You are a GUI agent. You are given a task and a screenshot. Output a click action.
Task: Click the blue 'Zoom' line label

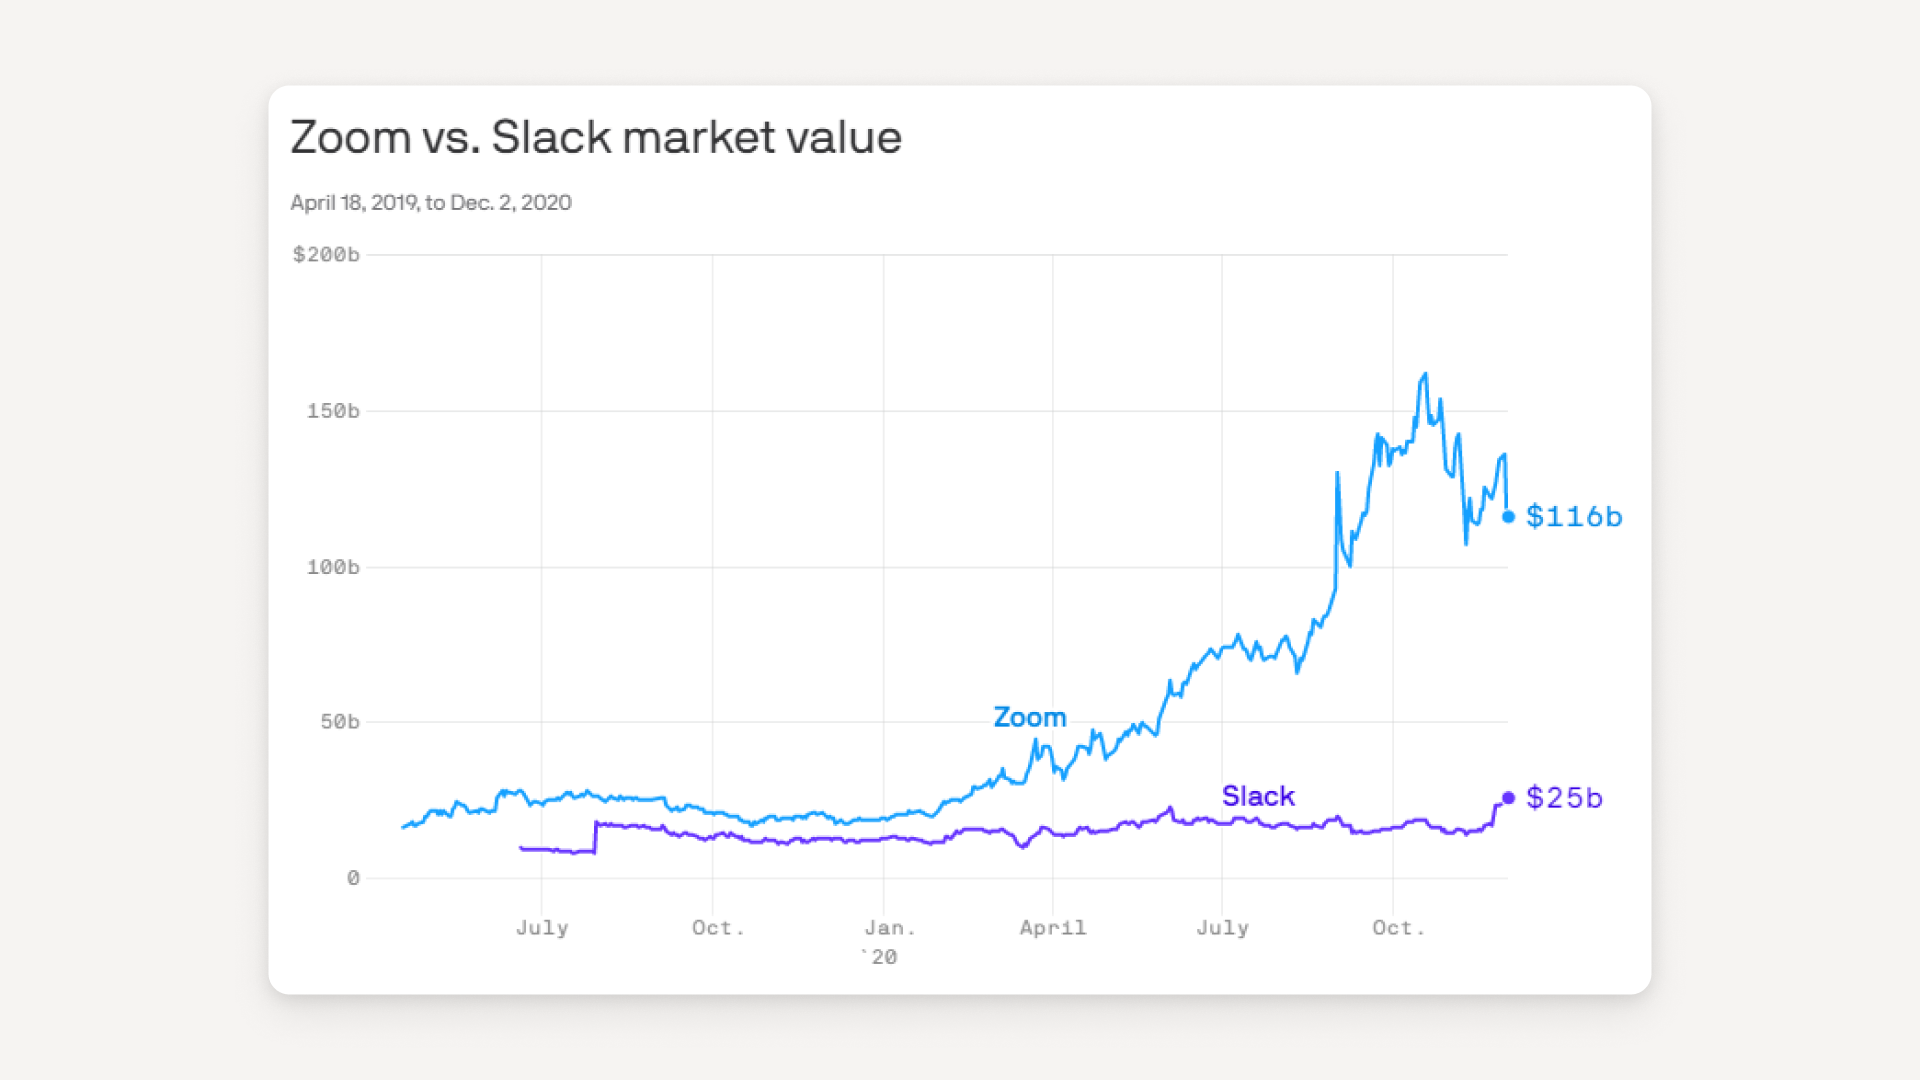[1030, 718]
